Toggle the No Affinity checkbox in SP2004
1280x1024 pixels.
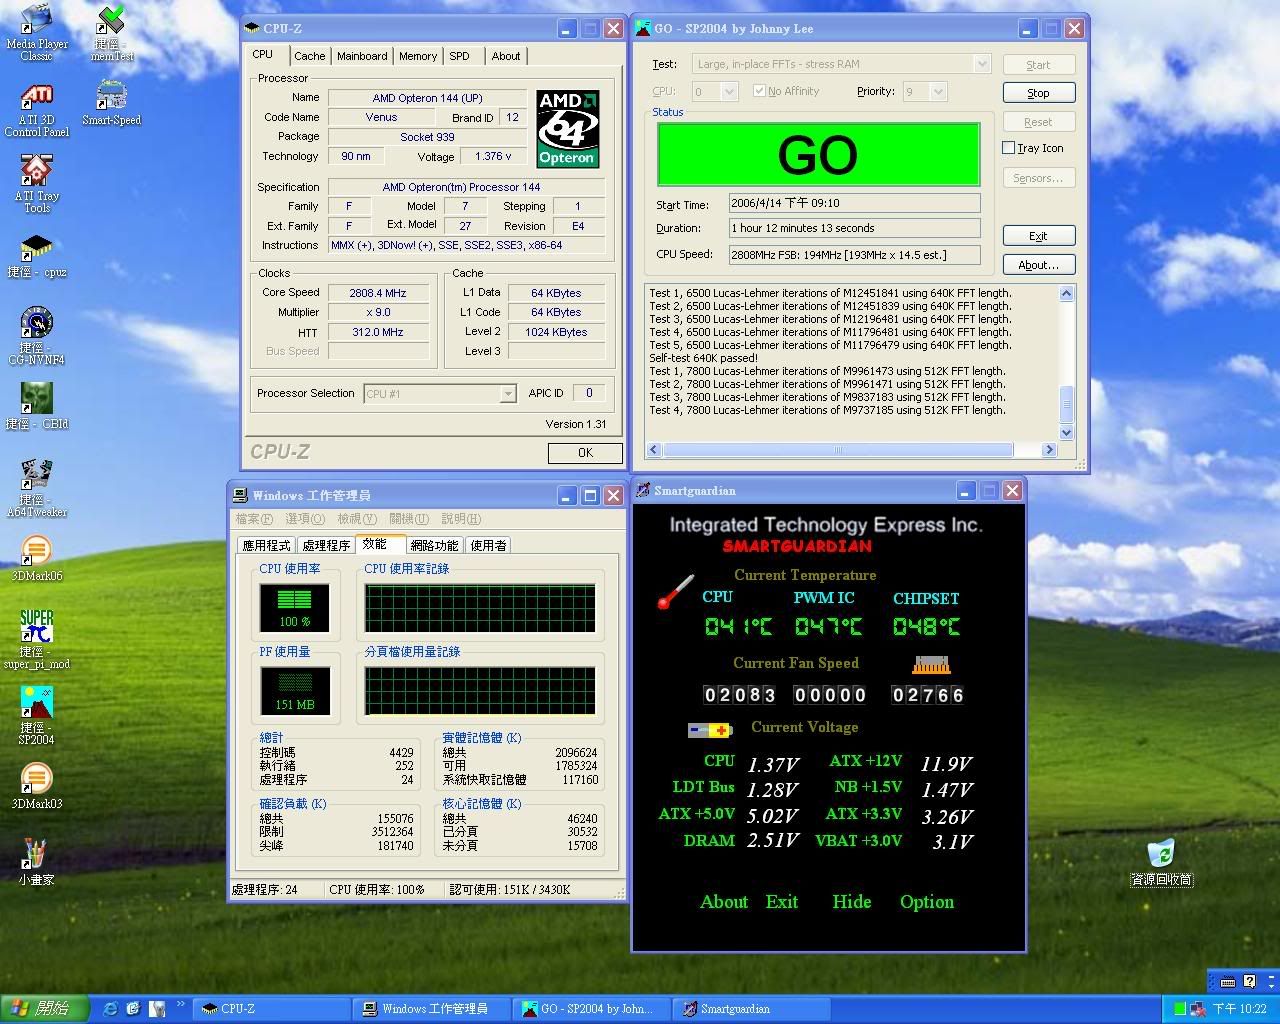tap(759, 91)
